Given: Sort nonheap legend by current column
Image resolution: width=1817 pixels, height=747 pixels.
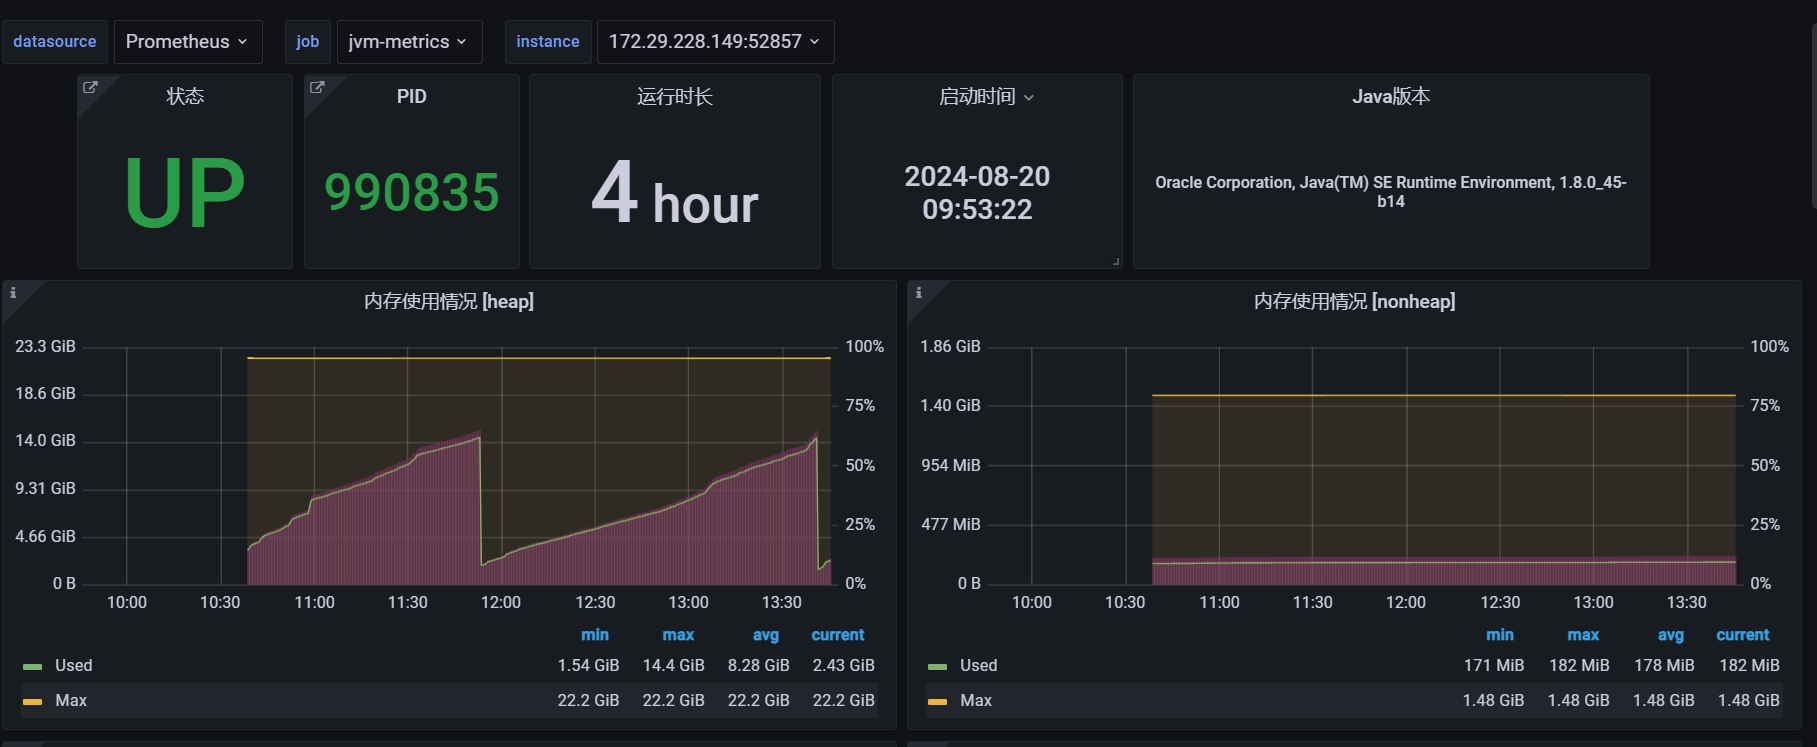Looking at the screenshot, I should click(1743, 635).
